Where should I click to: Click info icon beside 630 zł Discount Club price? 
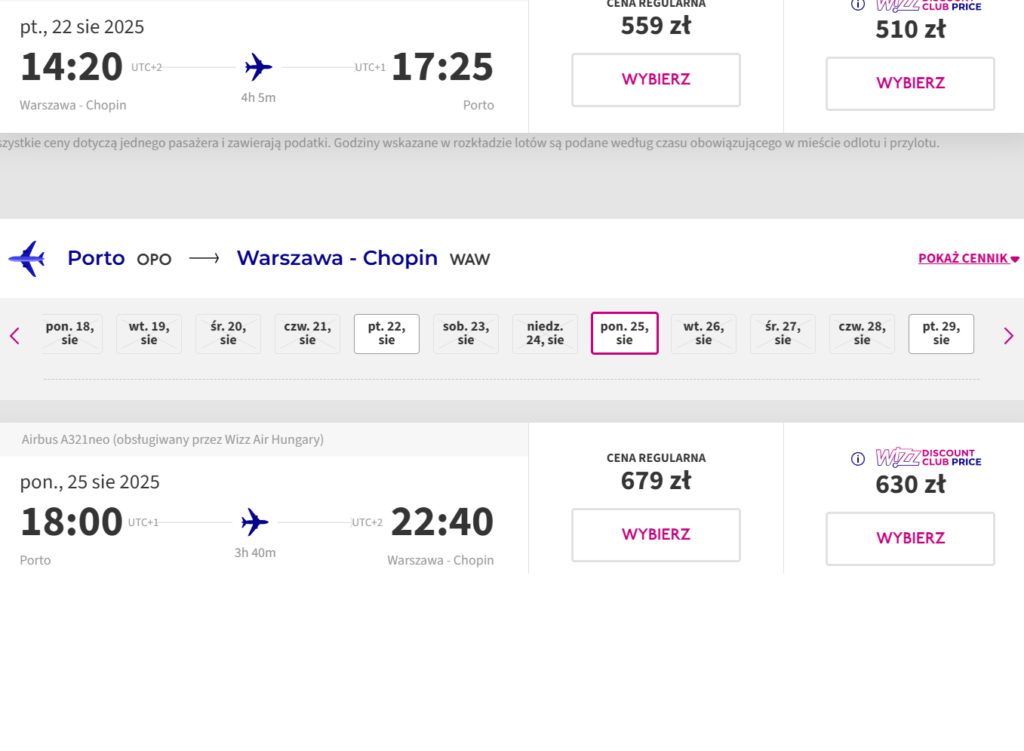[x=857, y=459]
